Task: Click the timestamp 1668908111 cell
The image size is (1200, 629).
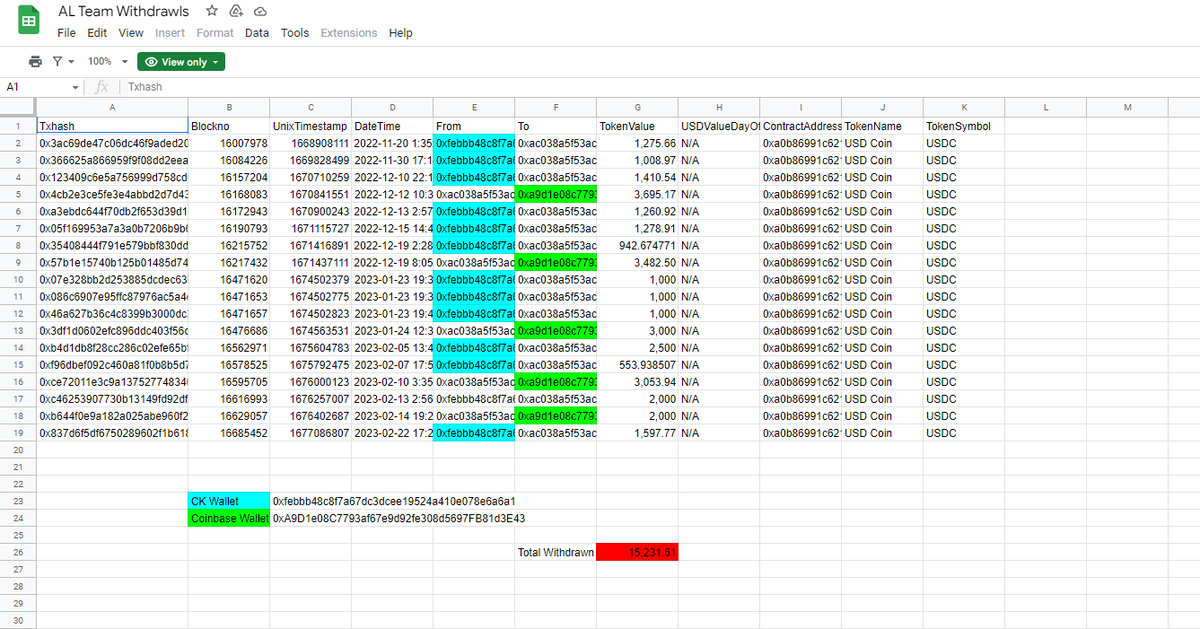Action: coord(311,144)
